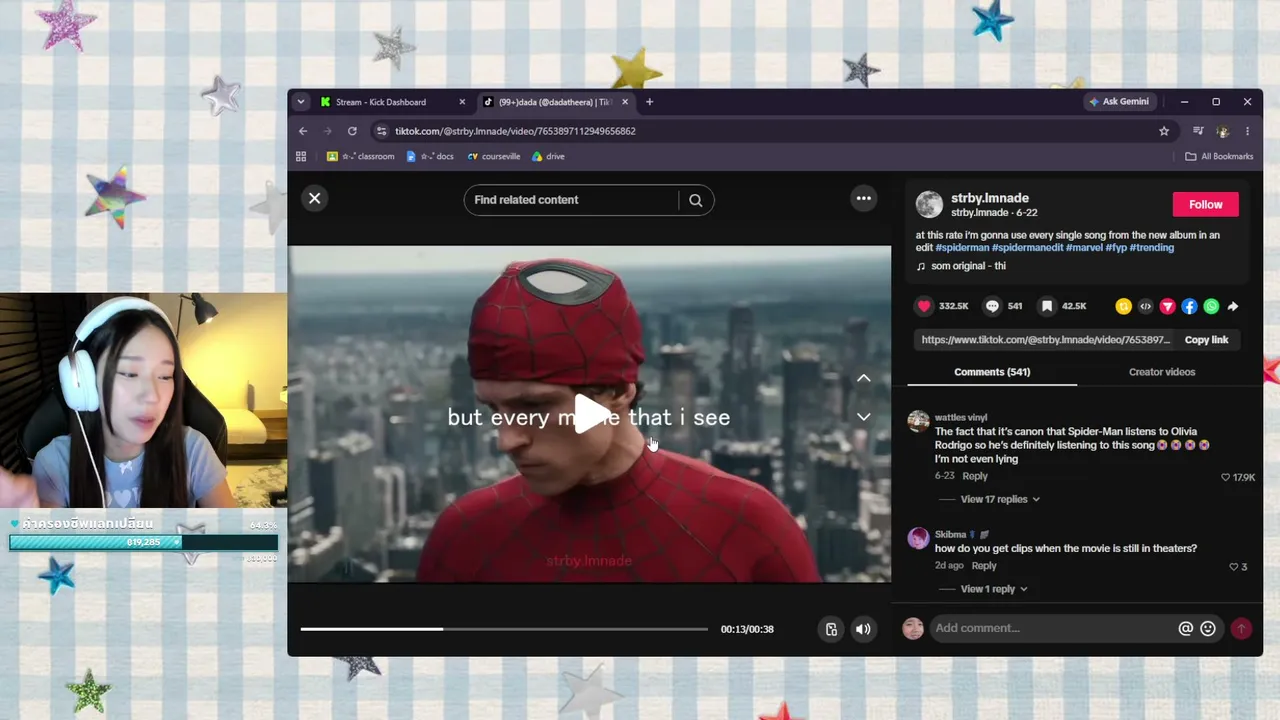Open the Chrome apps grid icon
Image resolution: width=1280 pixels, height=720 pixels.
coord(301,157)
